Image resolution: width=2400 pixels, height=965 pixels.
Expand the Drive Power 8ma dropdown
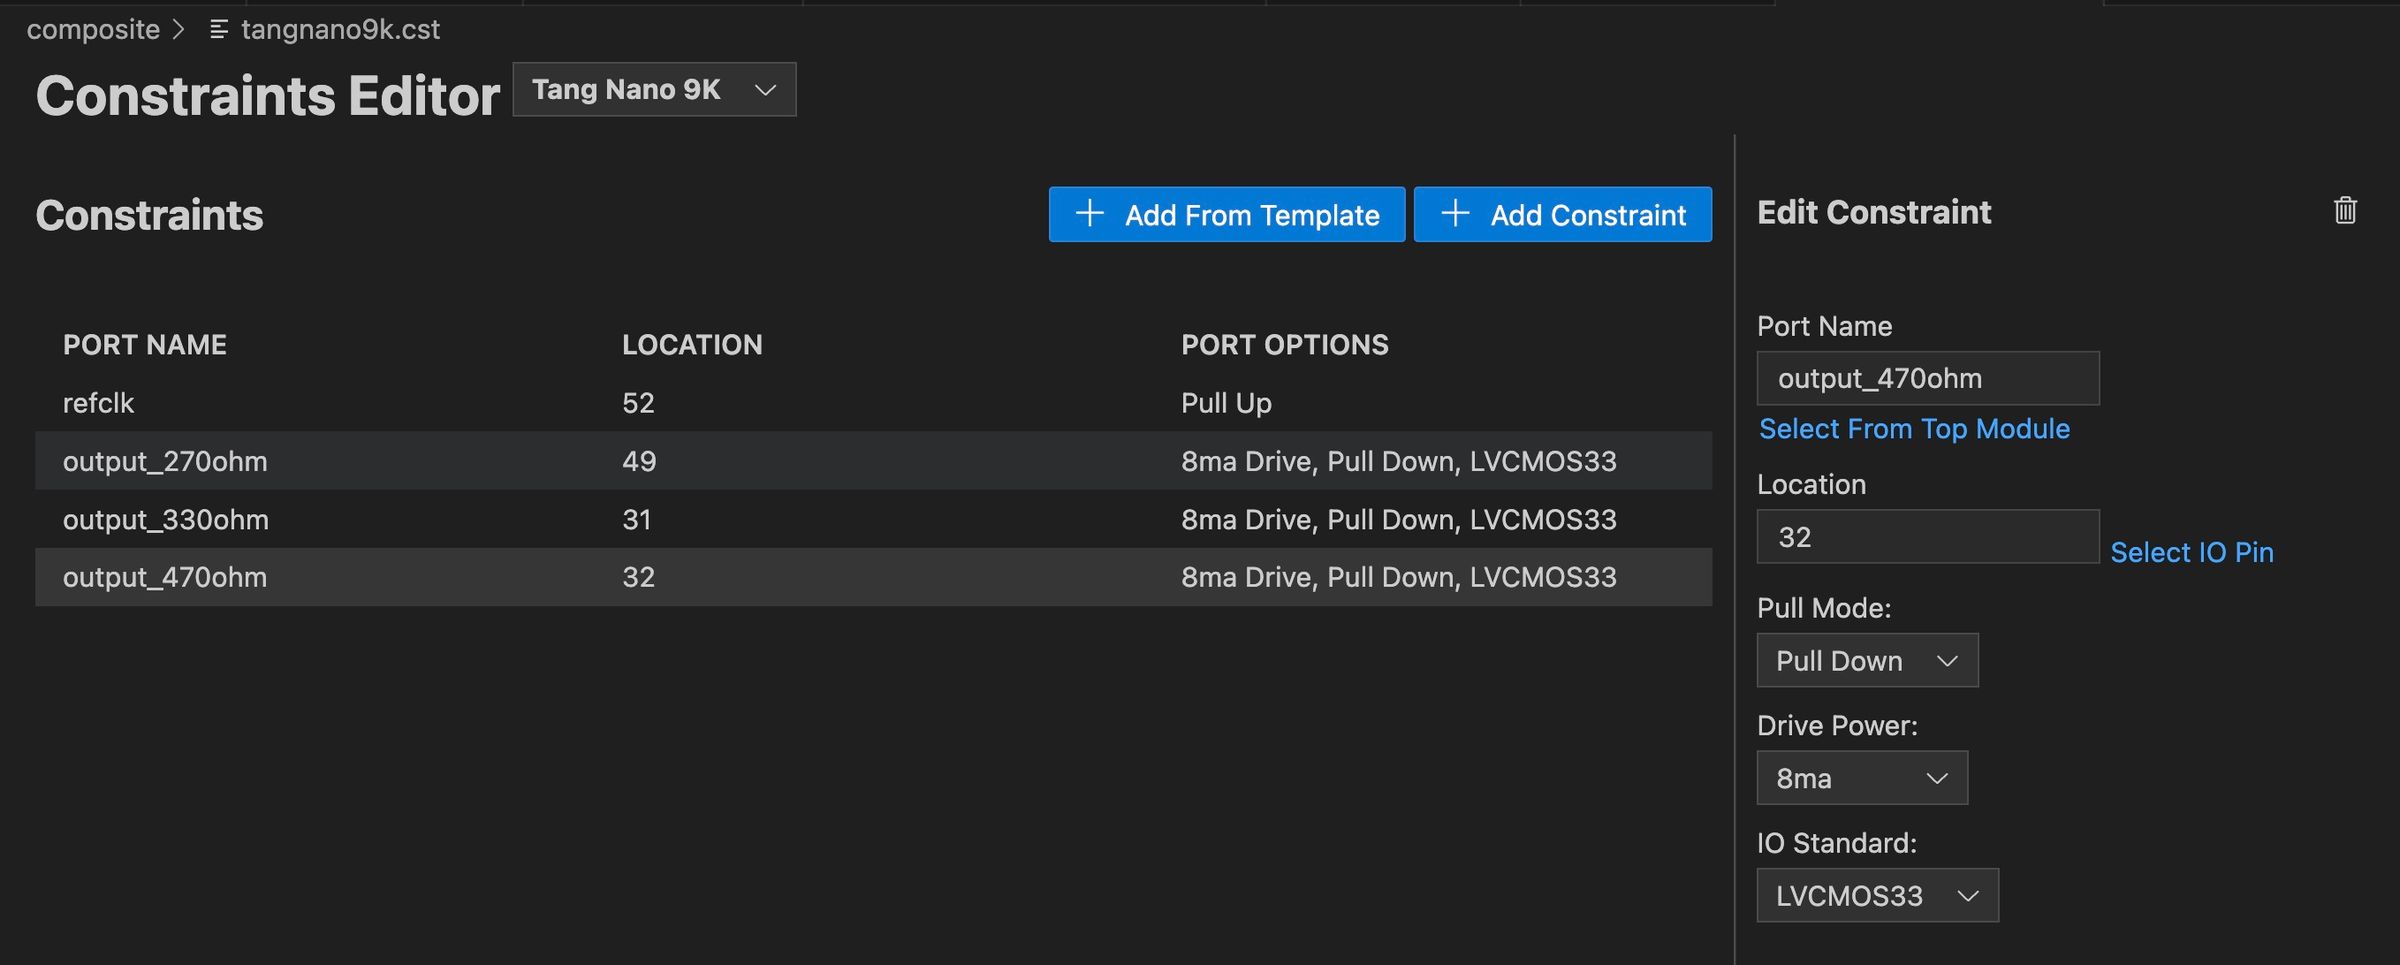(1861, 779)
